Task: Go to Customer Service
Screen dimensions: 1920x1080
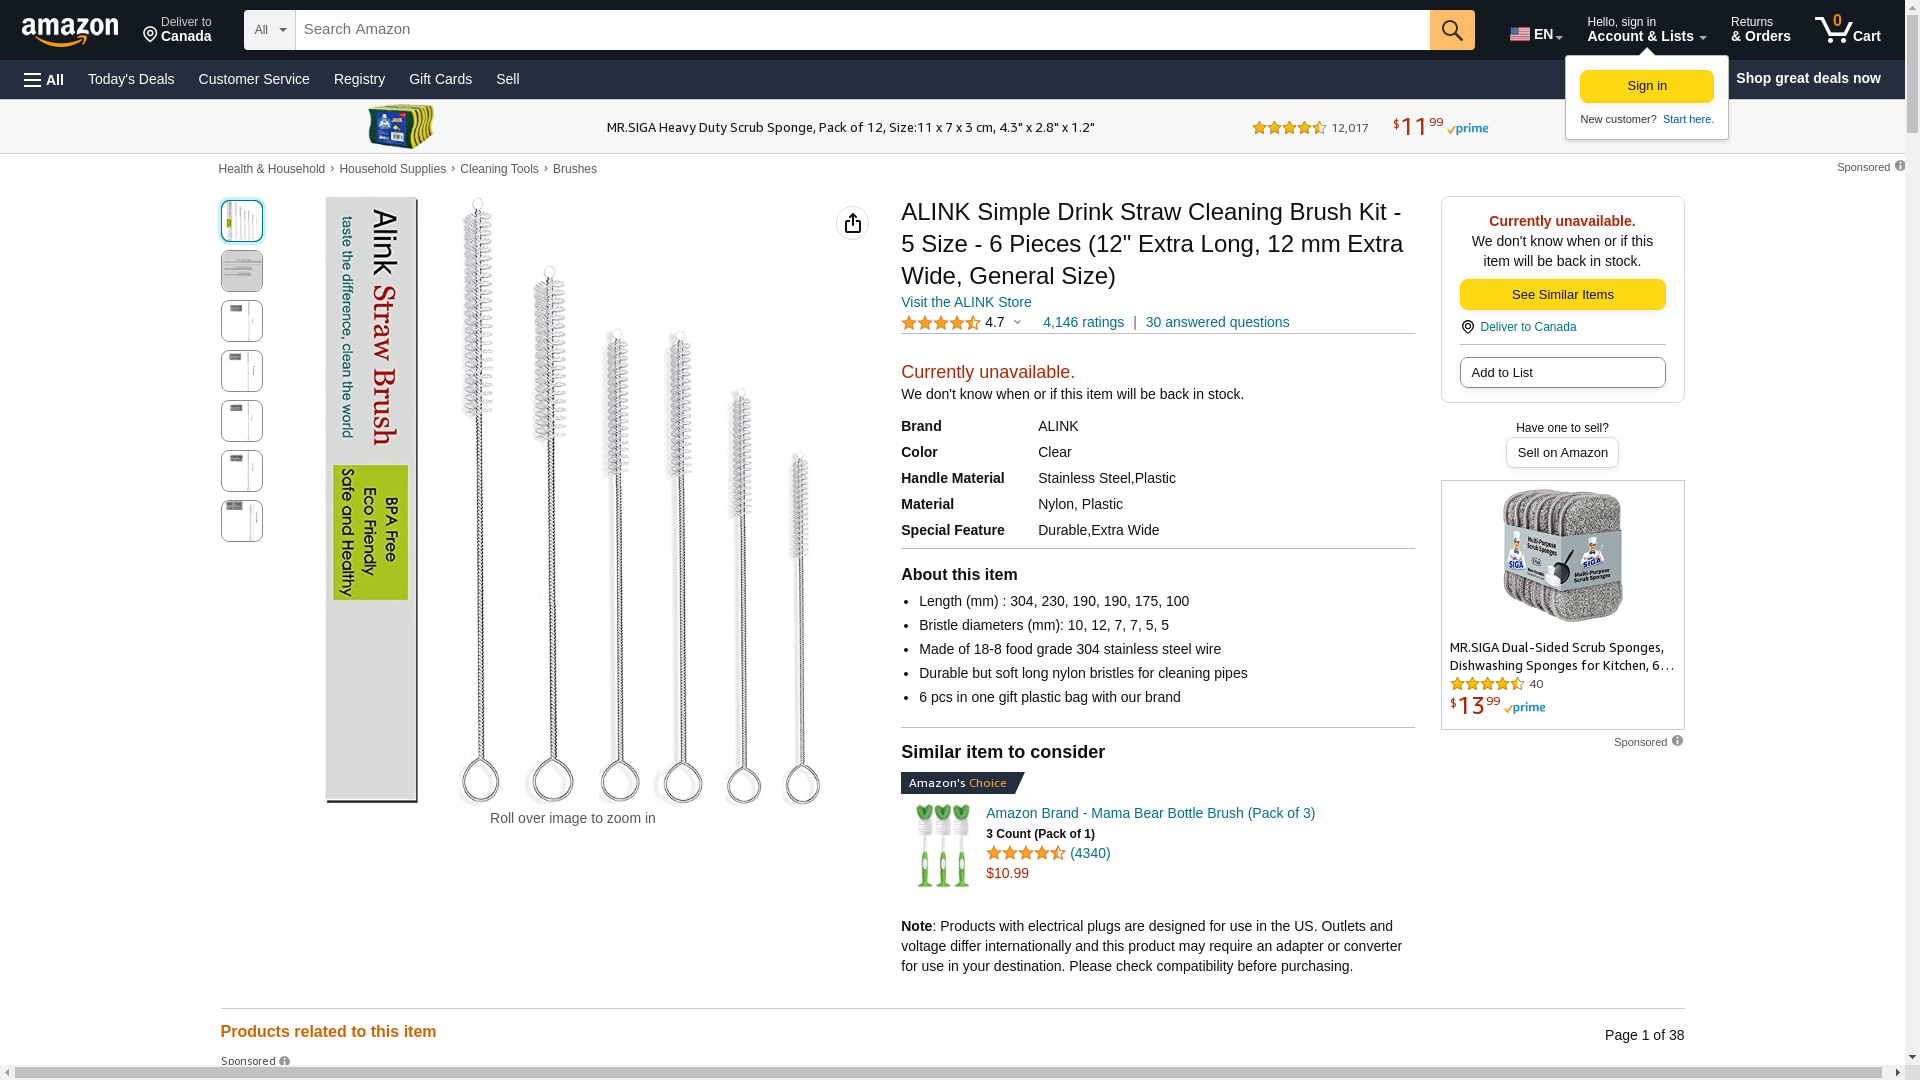Action: [254, 79]
